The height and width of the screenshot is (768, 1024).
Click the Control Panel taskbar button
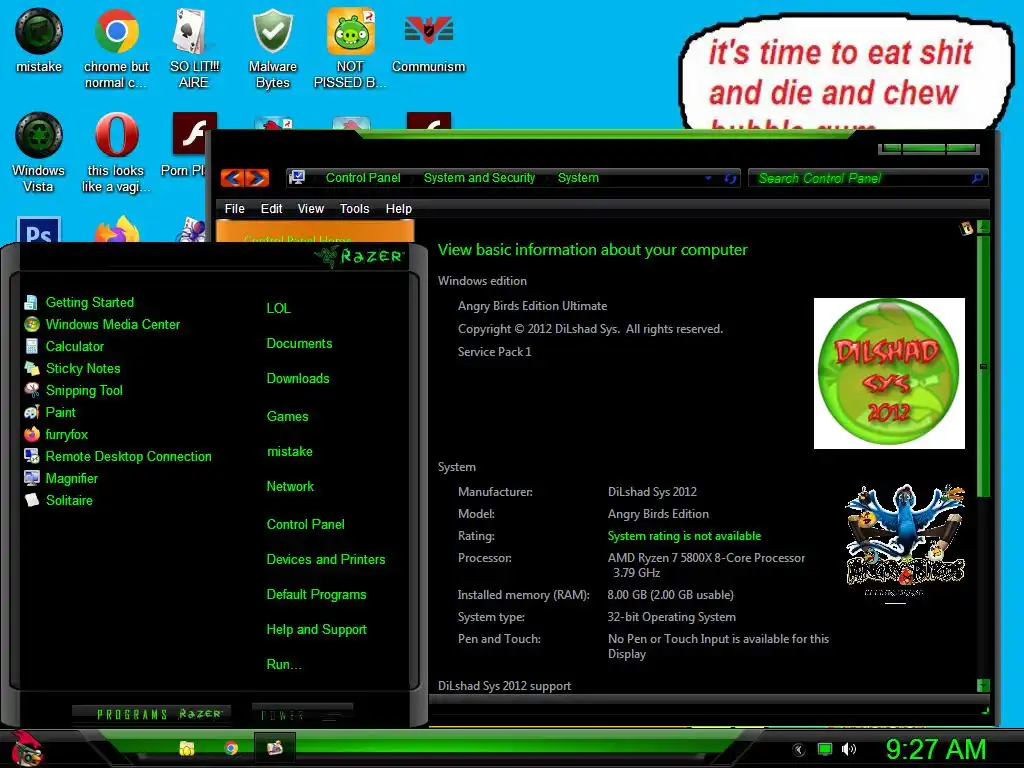pyautogui.click(x=274, y=748)
